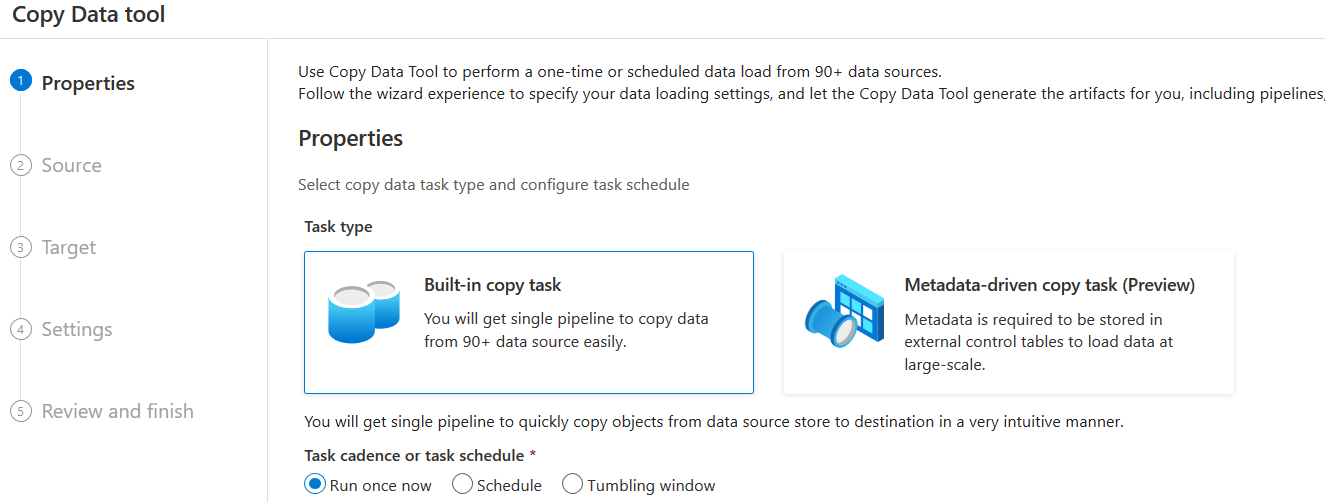Click the step 4 Settings circle icon

[21, 329]
